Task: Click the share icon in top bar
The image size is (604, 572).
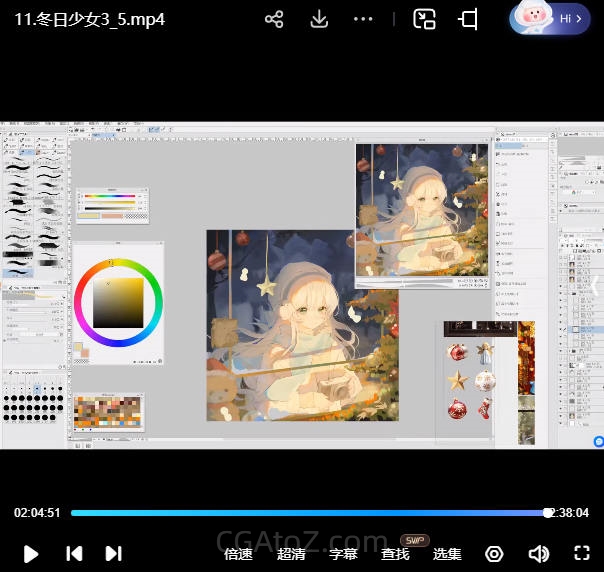Action: [x=274, y=19]
